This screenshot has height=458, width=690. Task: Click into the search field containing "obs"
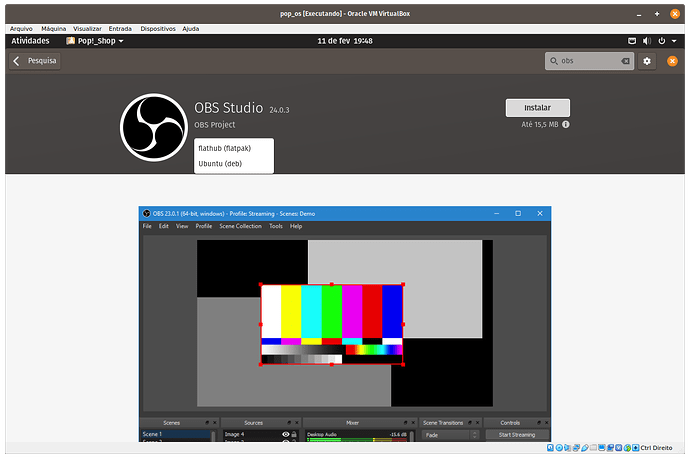click(589, 61)
